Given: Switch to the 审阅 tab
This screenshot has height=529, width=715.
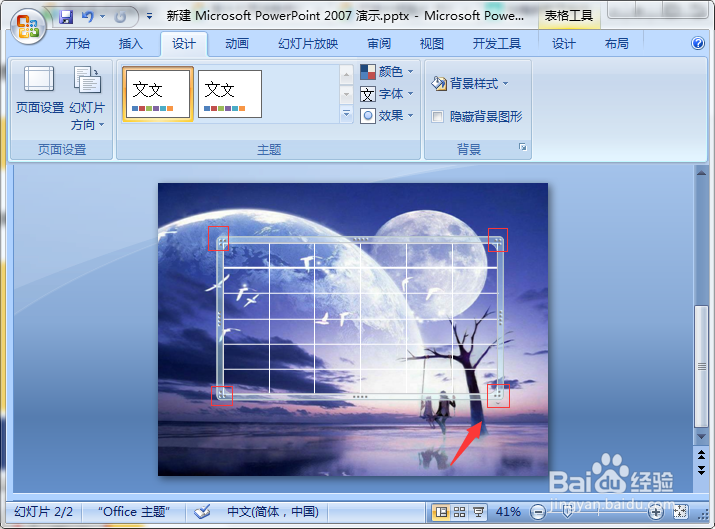Looking at the screenshot, I should click(379, 44).
